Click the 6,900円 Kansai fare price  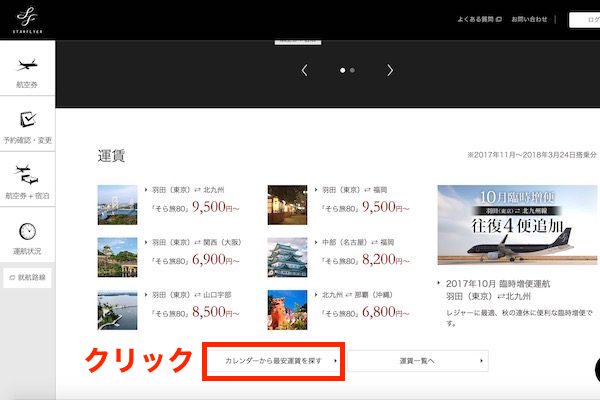pos(215,260)
